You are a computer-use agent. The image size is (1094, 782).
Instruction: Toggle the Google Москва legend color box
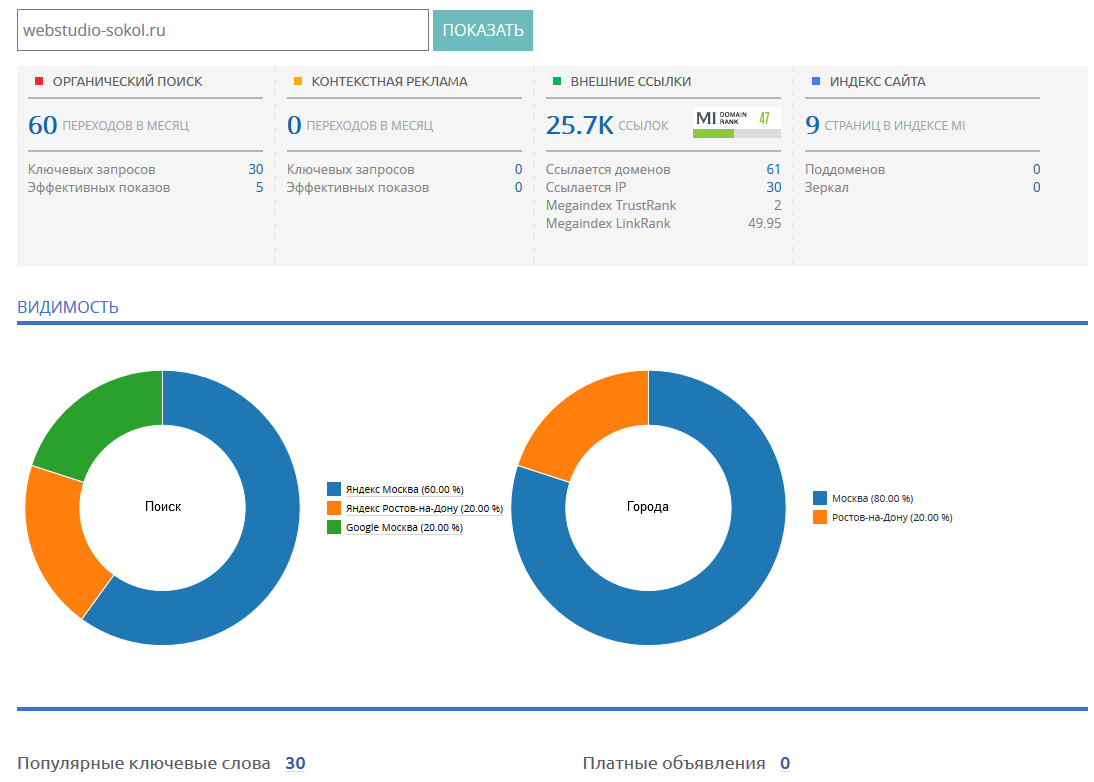pos(334,527)
